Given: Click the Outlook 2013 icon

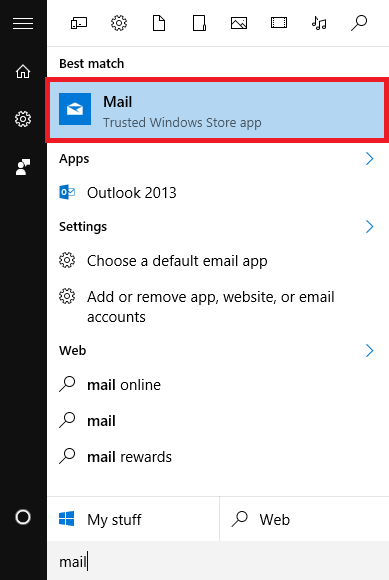Looking at the screenshot, I should coord(67,193).
